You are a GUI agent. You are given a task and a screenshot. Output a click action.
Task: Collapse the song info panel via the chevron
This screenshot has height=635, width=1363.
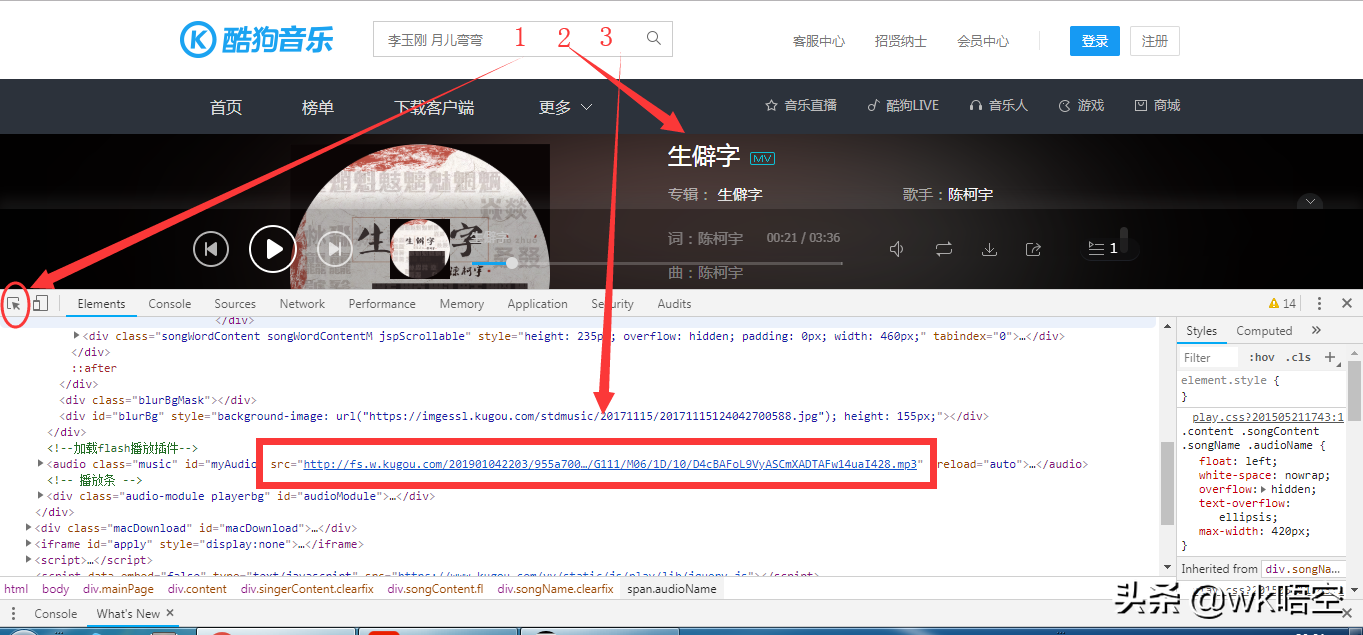click(1310, 201)
